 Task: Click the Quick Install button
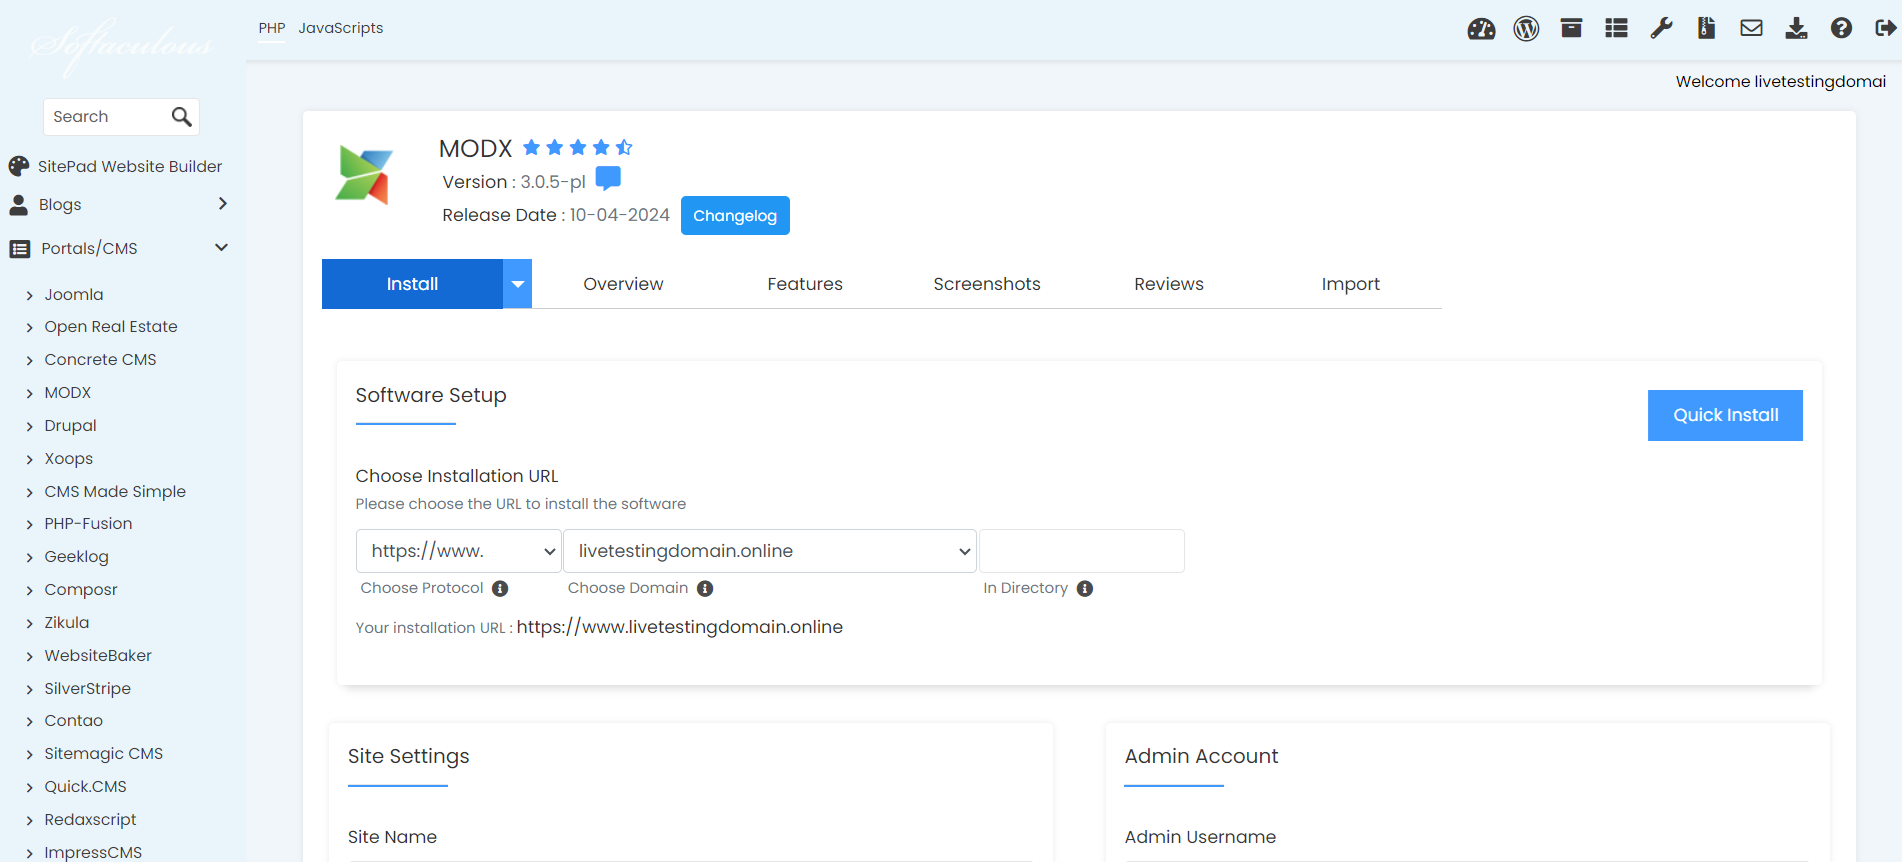tap(1725, 415)
